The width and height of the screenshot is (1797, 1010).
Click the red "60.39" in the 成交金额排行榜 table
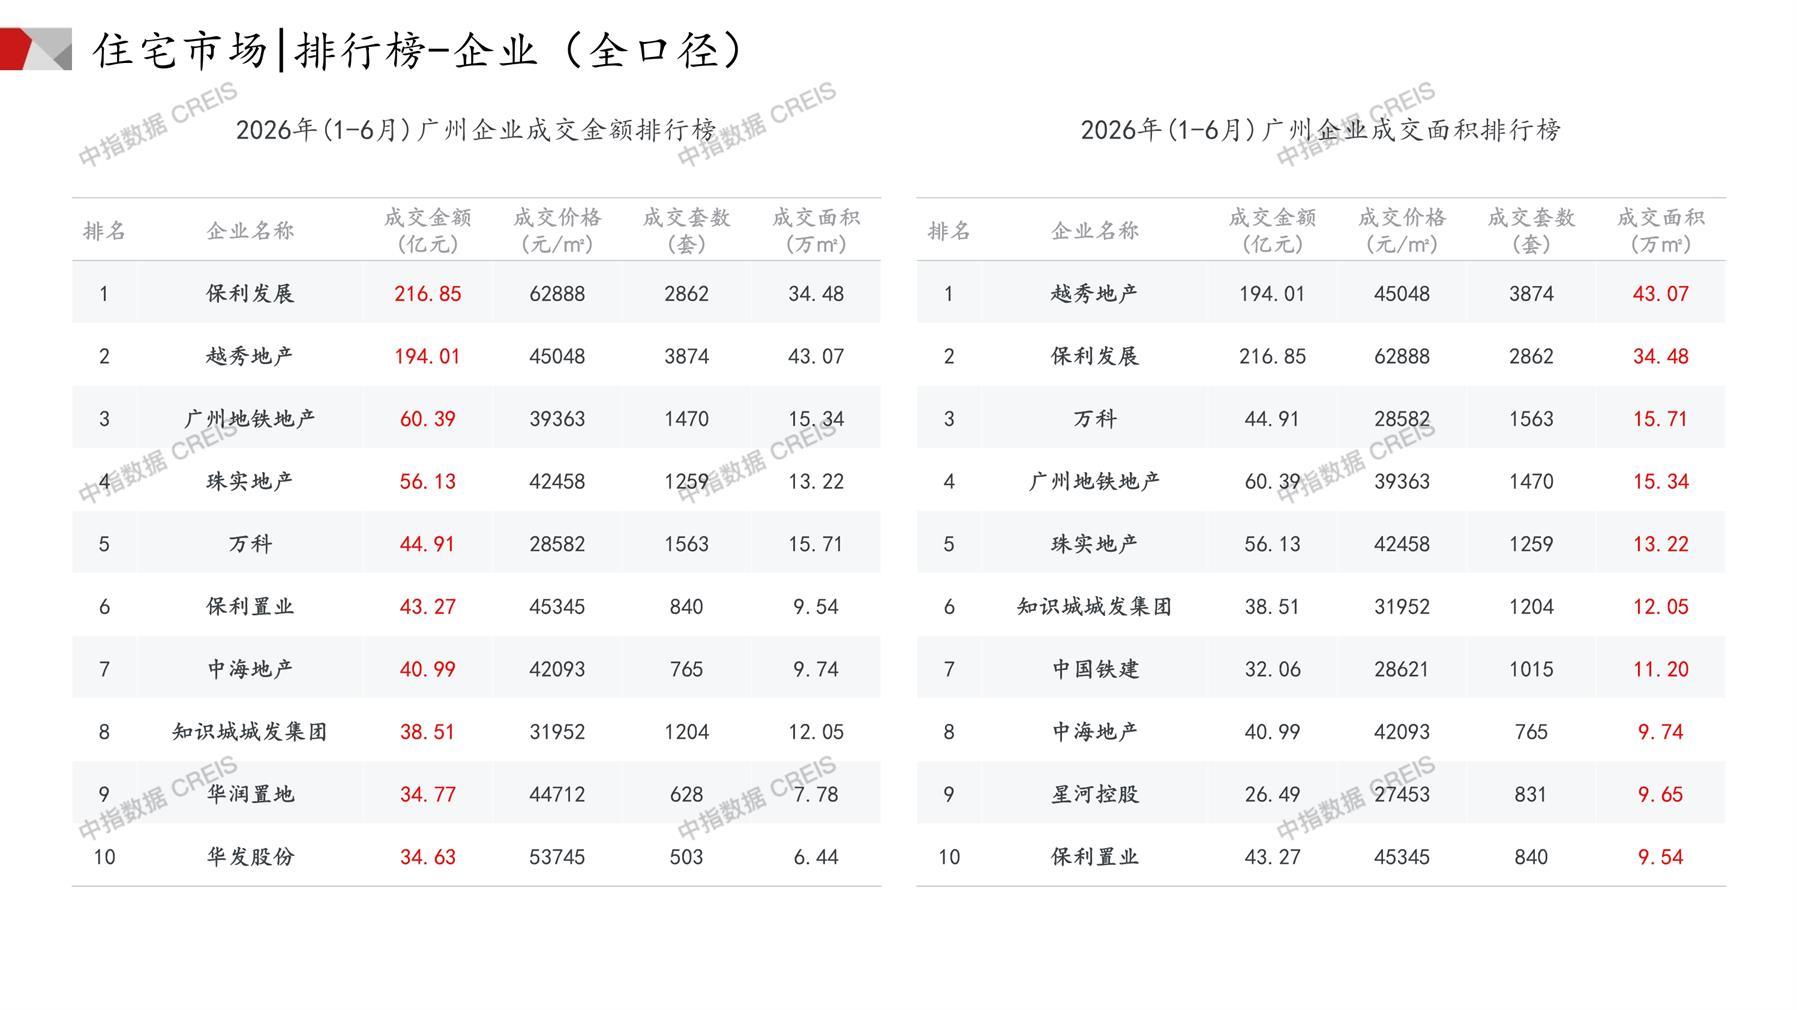[427, 419]
